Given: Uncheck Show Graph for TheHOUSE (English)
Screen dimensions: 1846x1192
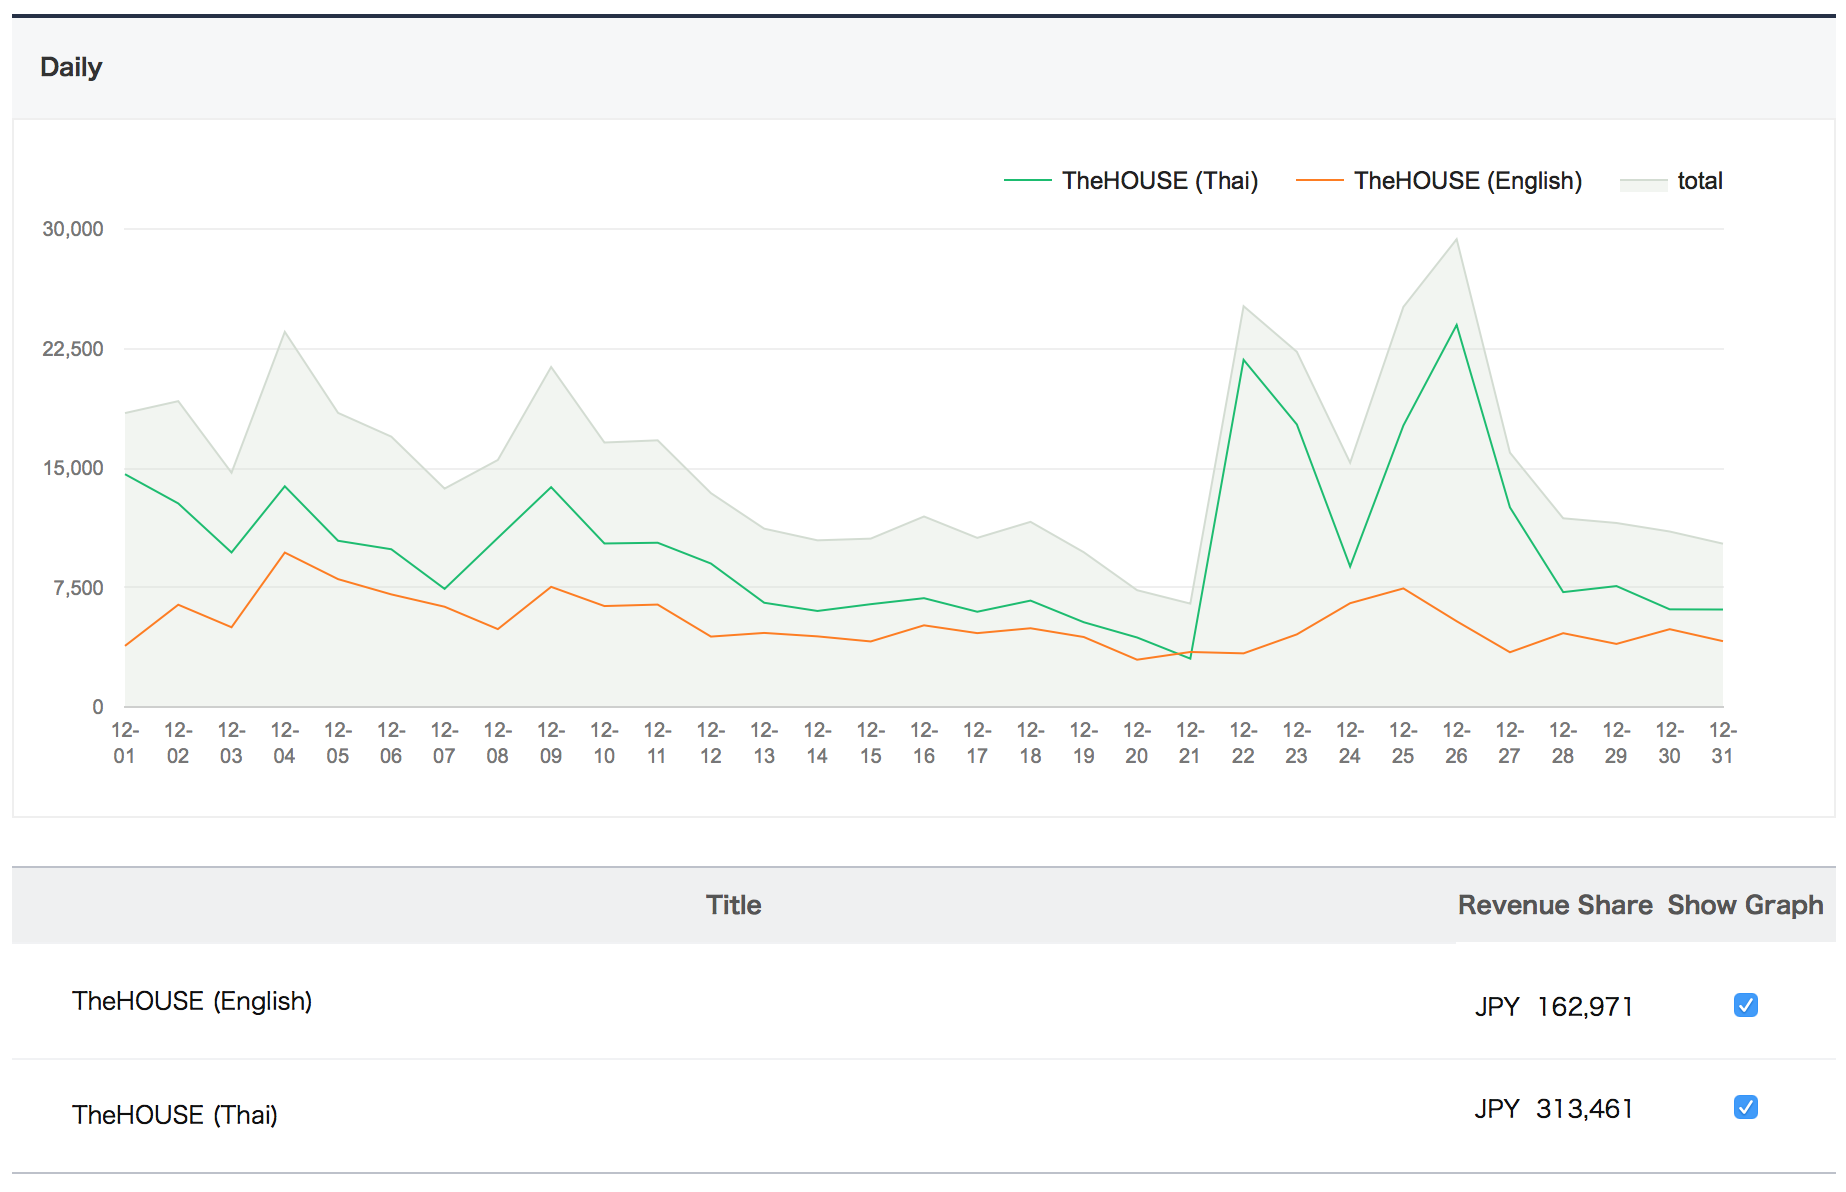Looking at the screenshot, I should click(1745, 1005).
